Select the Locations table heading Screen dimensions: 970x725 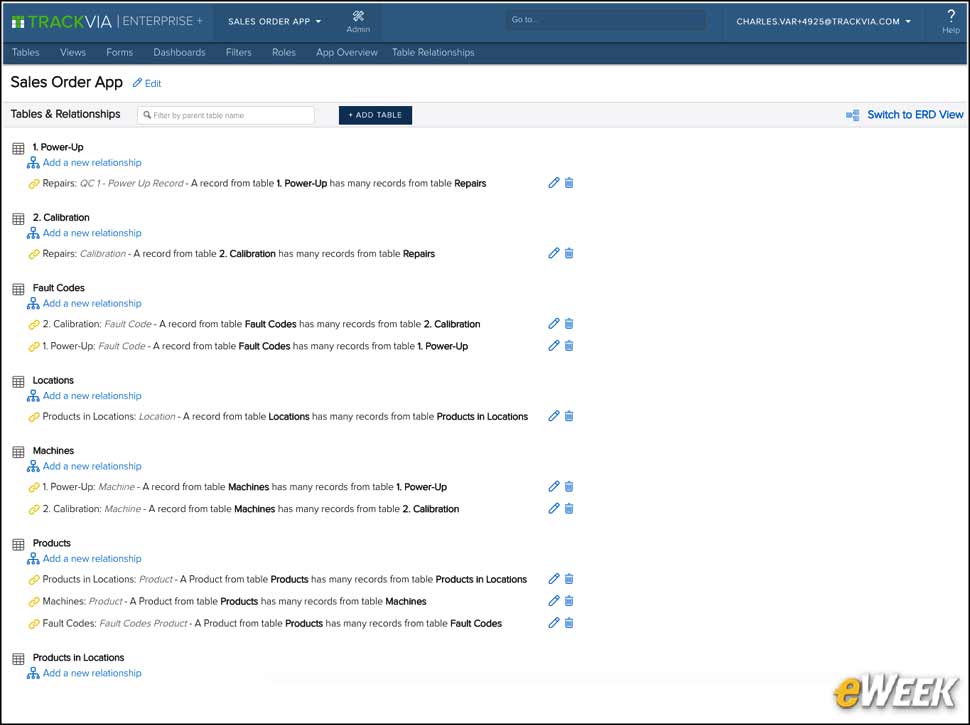tap(53, 380)
